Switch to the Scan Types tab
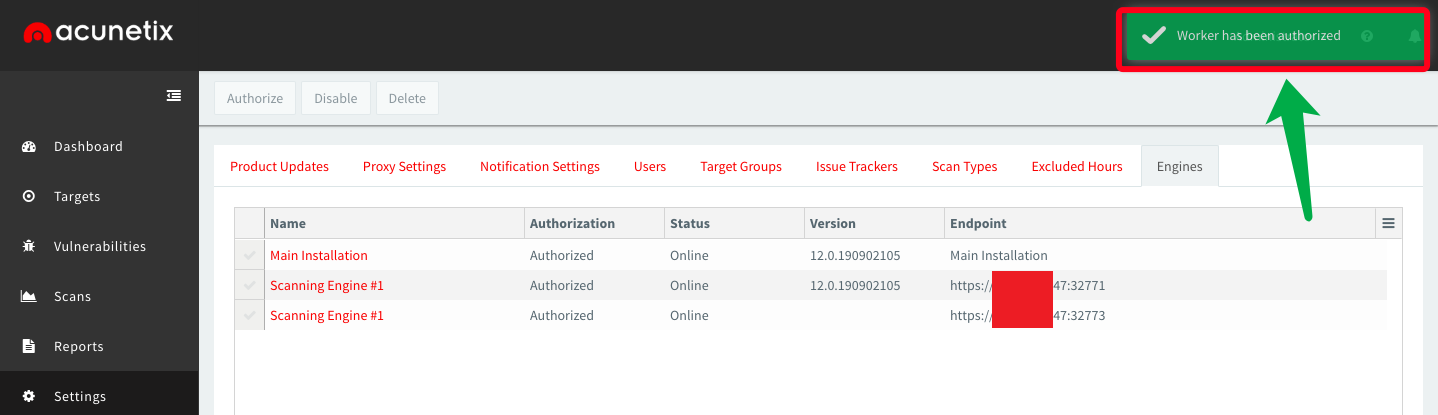Screen dimensions: 1438x415 [964, 167]
